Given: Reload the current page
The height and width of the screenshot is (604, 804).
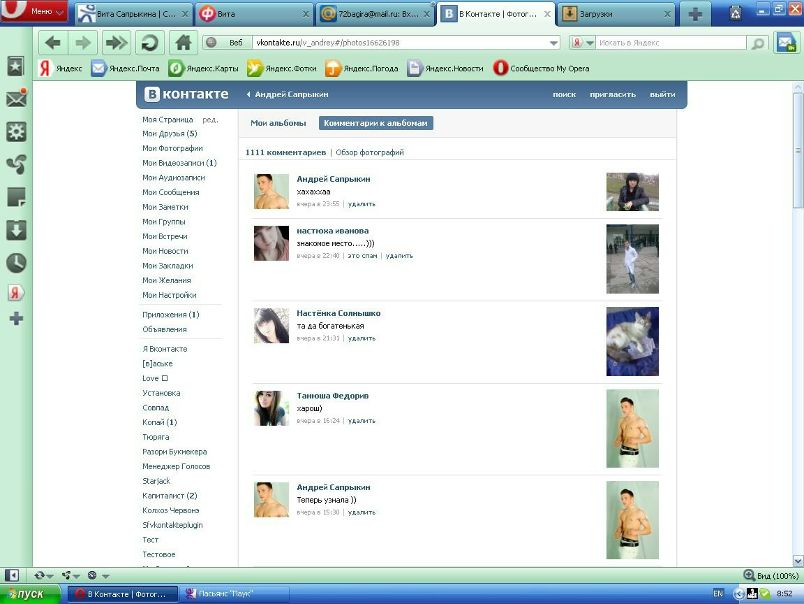Looking at the screenshot, I should 150,43.
